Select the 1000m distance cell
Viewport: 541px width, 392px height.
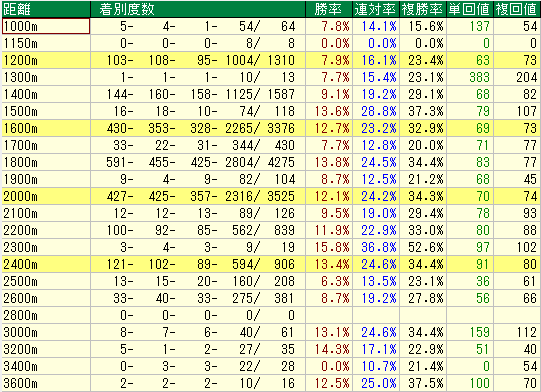(46, 26)
